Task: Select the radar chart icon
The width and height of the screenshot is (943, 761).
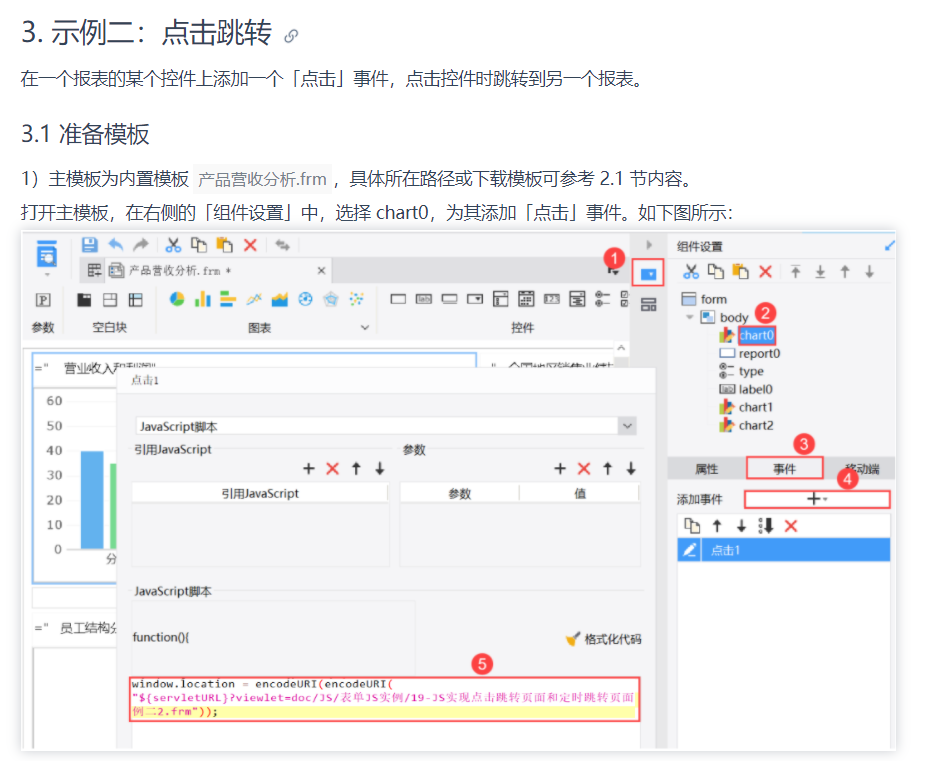Action: 331,299
